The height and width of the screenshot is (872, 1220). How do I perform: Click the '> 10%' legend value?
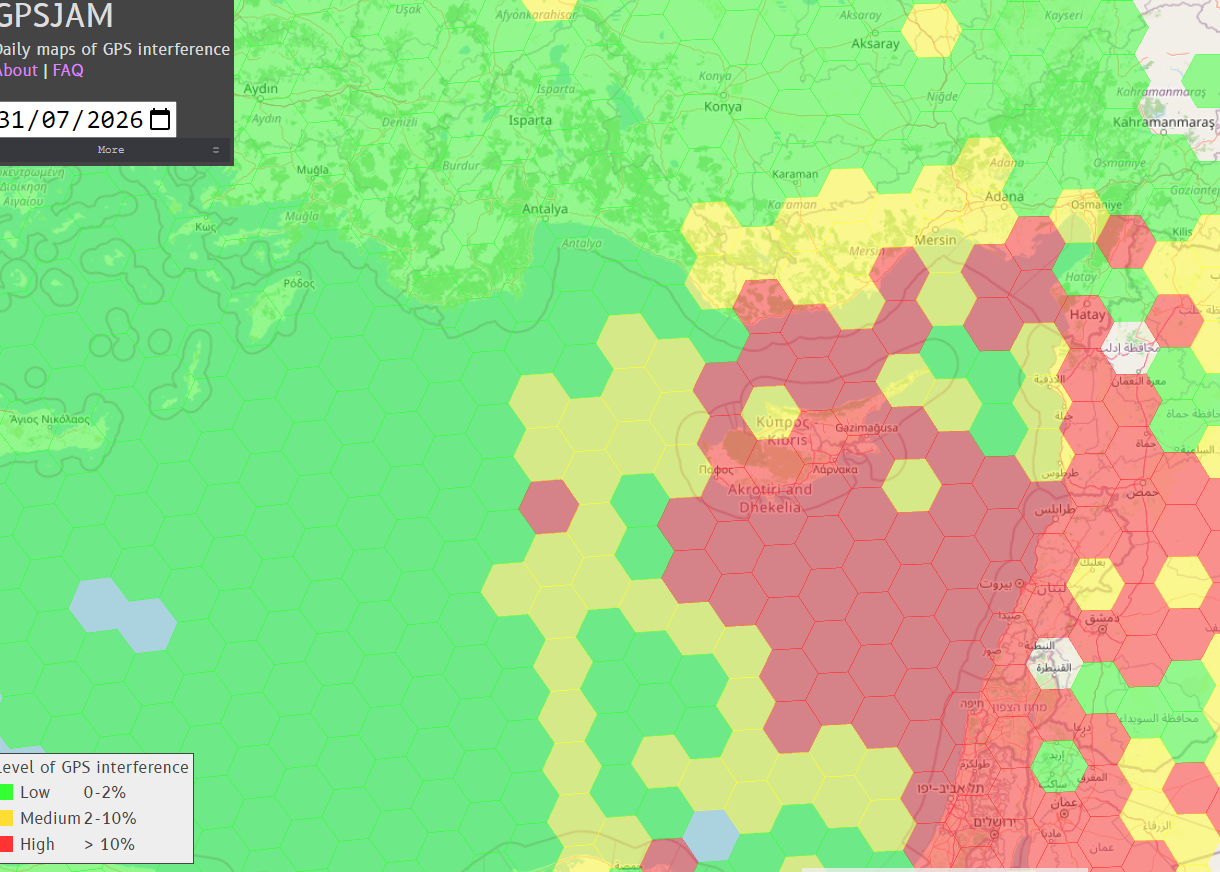pos(109,844)
